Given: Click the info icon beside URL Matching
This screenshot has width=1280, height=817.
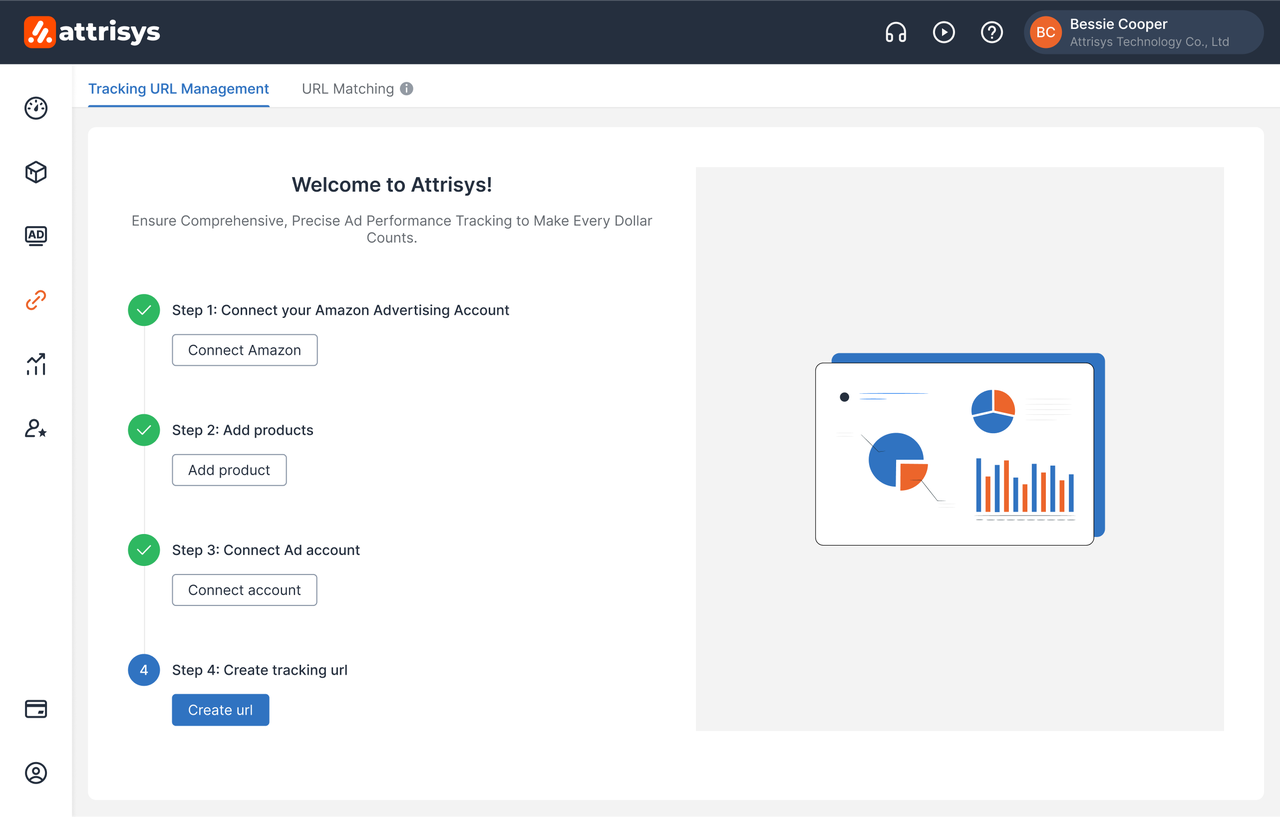Looking at the screenshot, I should pos(407,88).
